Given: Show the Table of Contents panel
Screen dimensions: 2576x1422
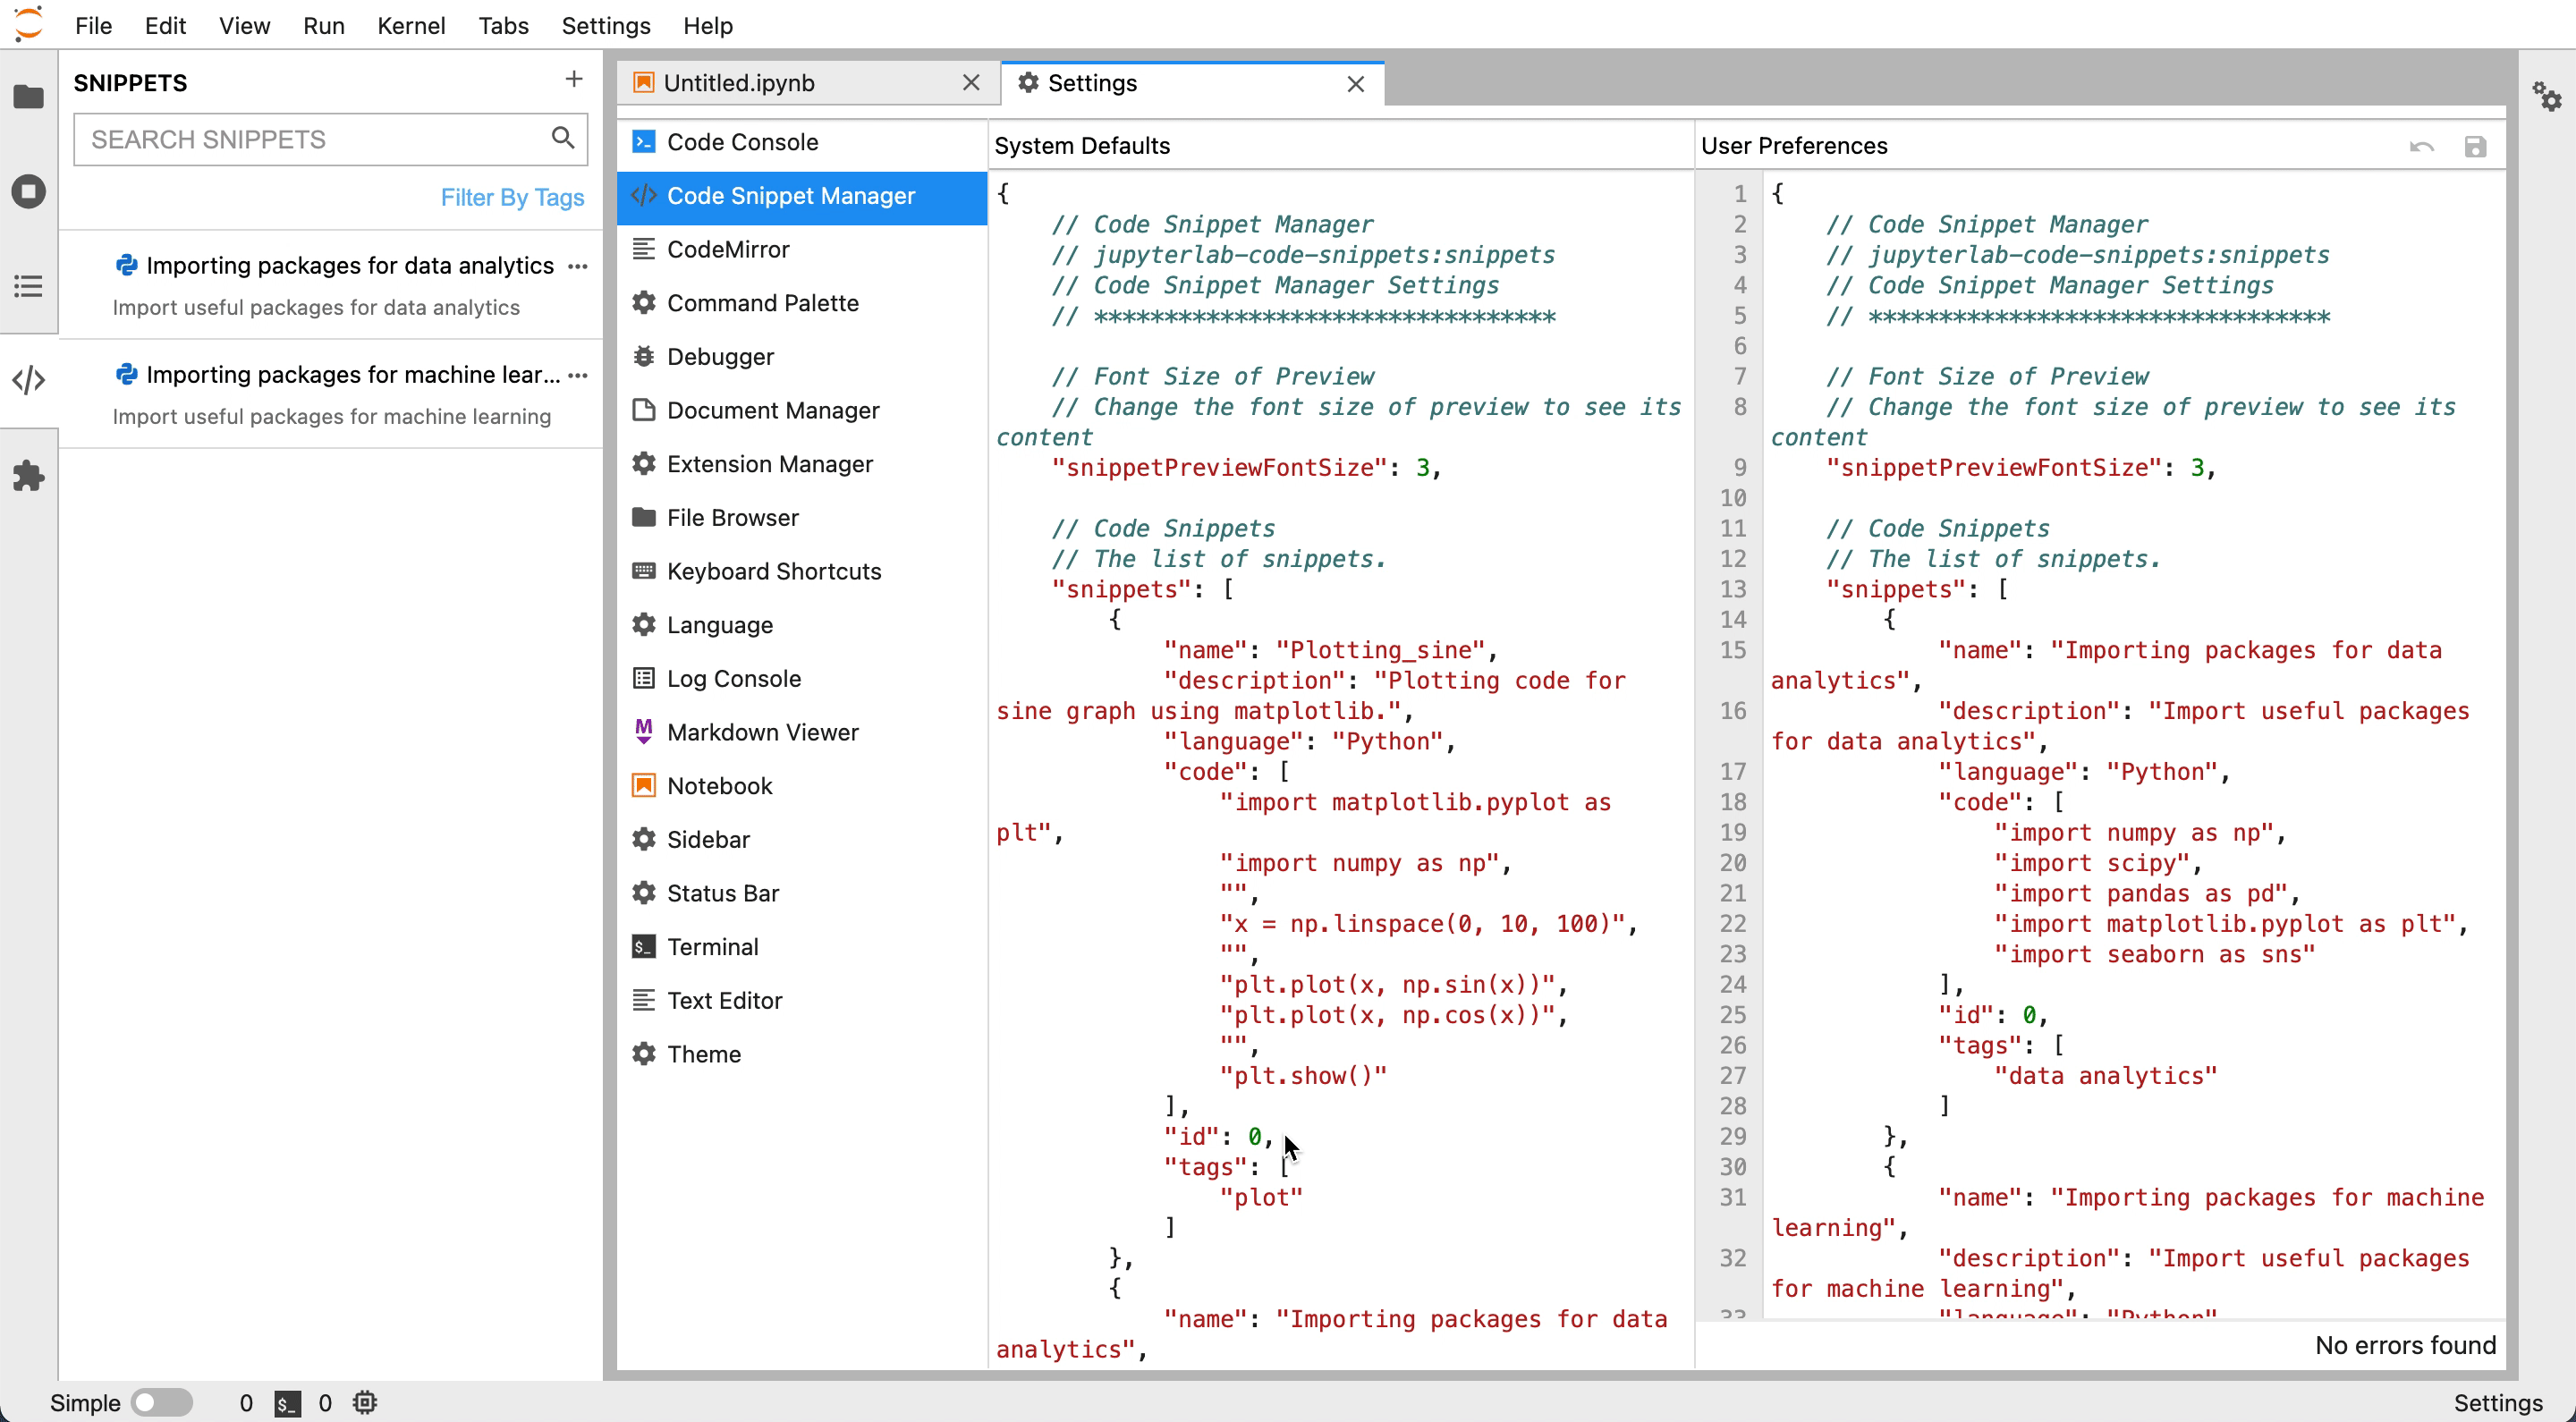Looking at the screenshot, I should click(29, 286).
